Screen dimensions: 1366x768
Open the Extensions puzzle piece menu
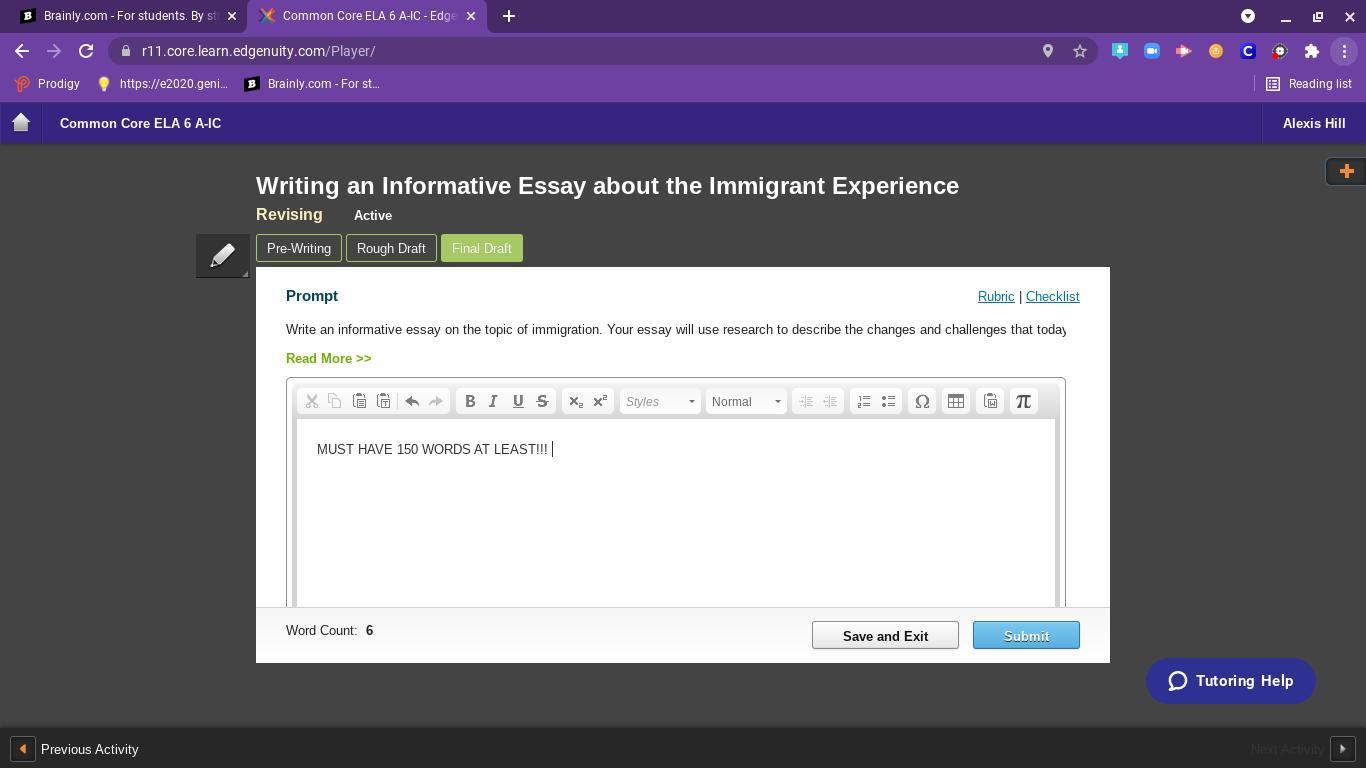point(1312,51)
